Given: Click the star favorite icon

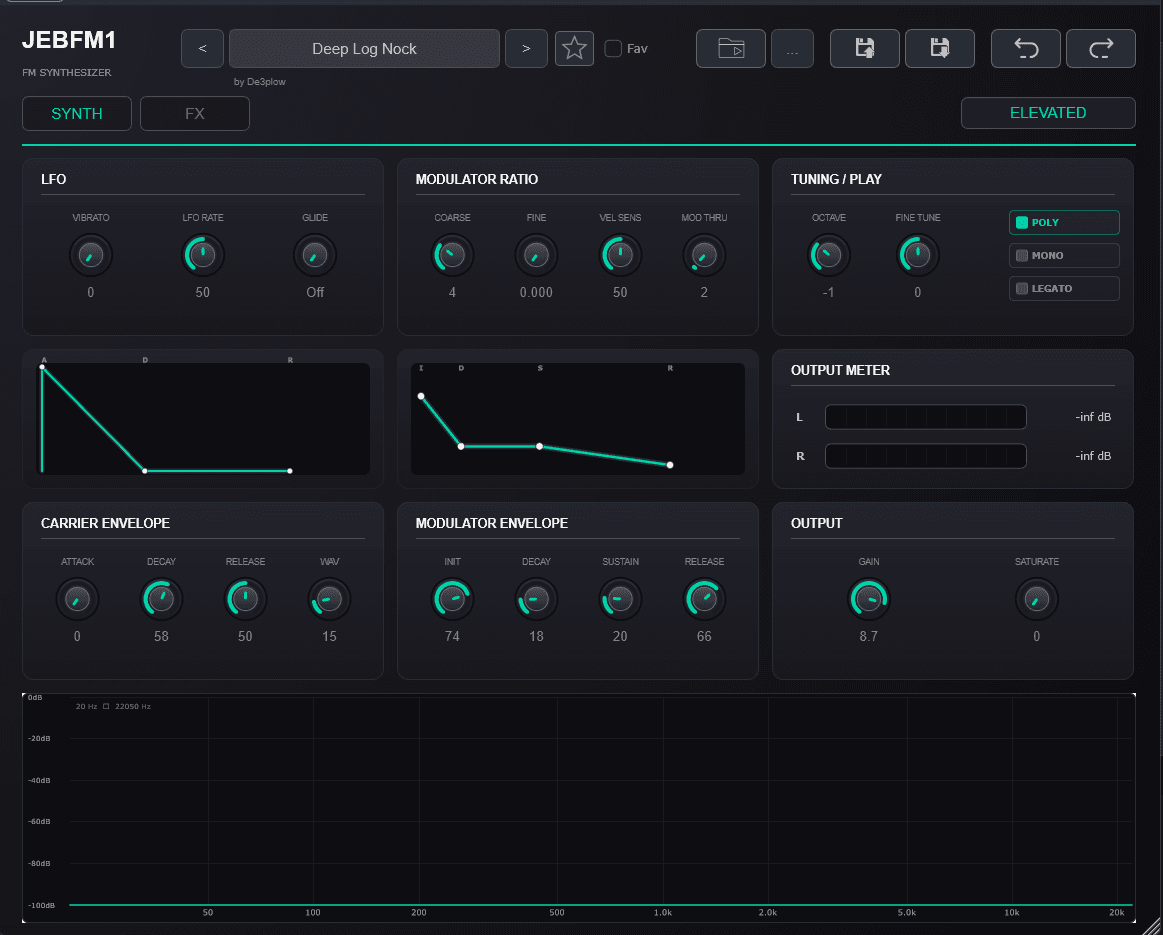Looking at the screenshot, I should pyautogui.click(x=574, y=49).
